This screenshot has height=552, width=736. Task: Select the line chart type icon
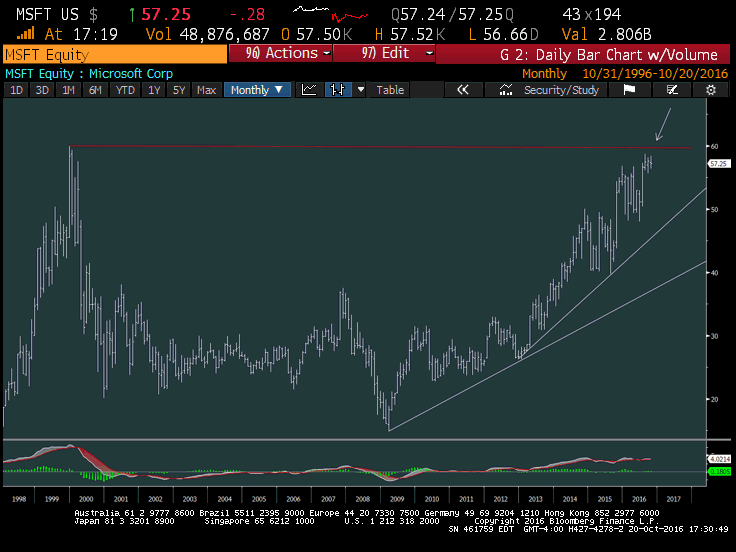pos(309,90)
